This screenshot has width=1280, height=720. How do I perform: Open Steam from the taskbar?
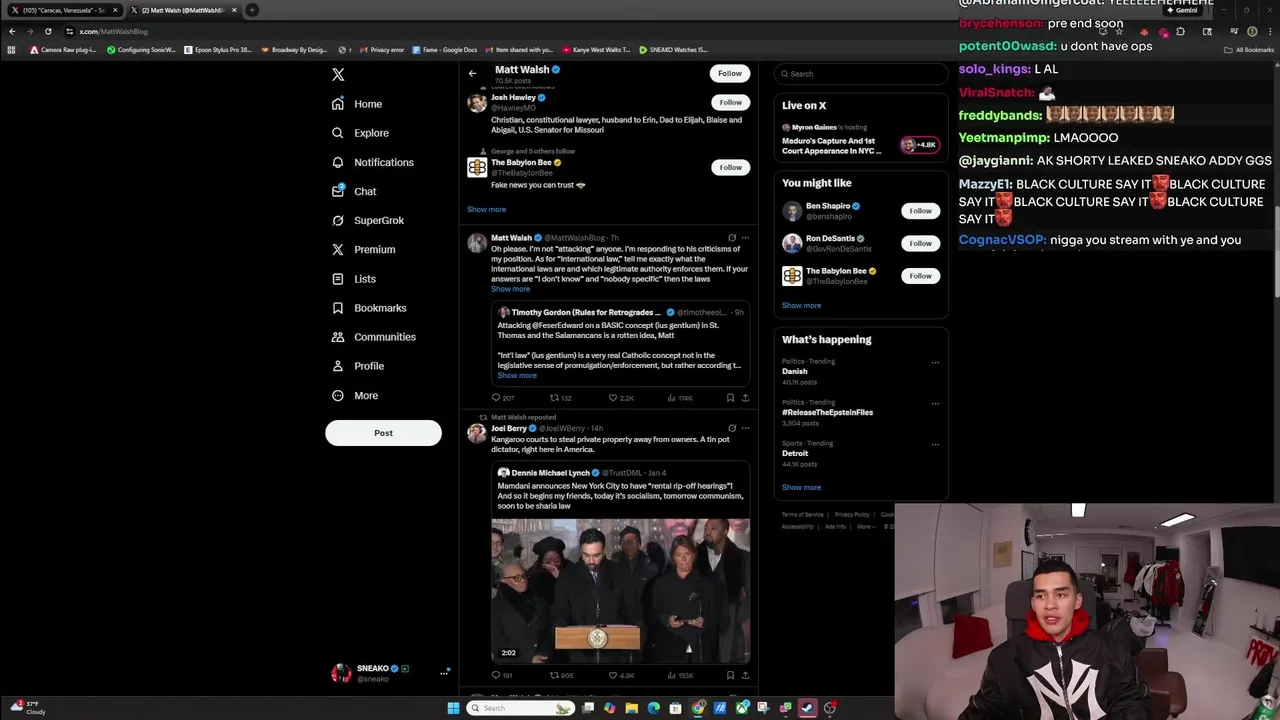point(808,708)
